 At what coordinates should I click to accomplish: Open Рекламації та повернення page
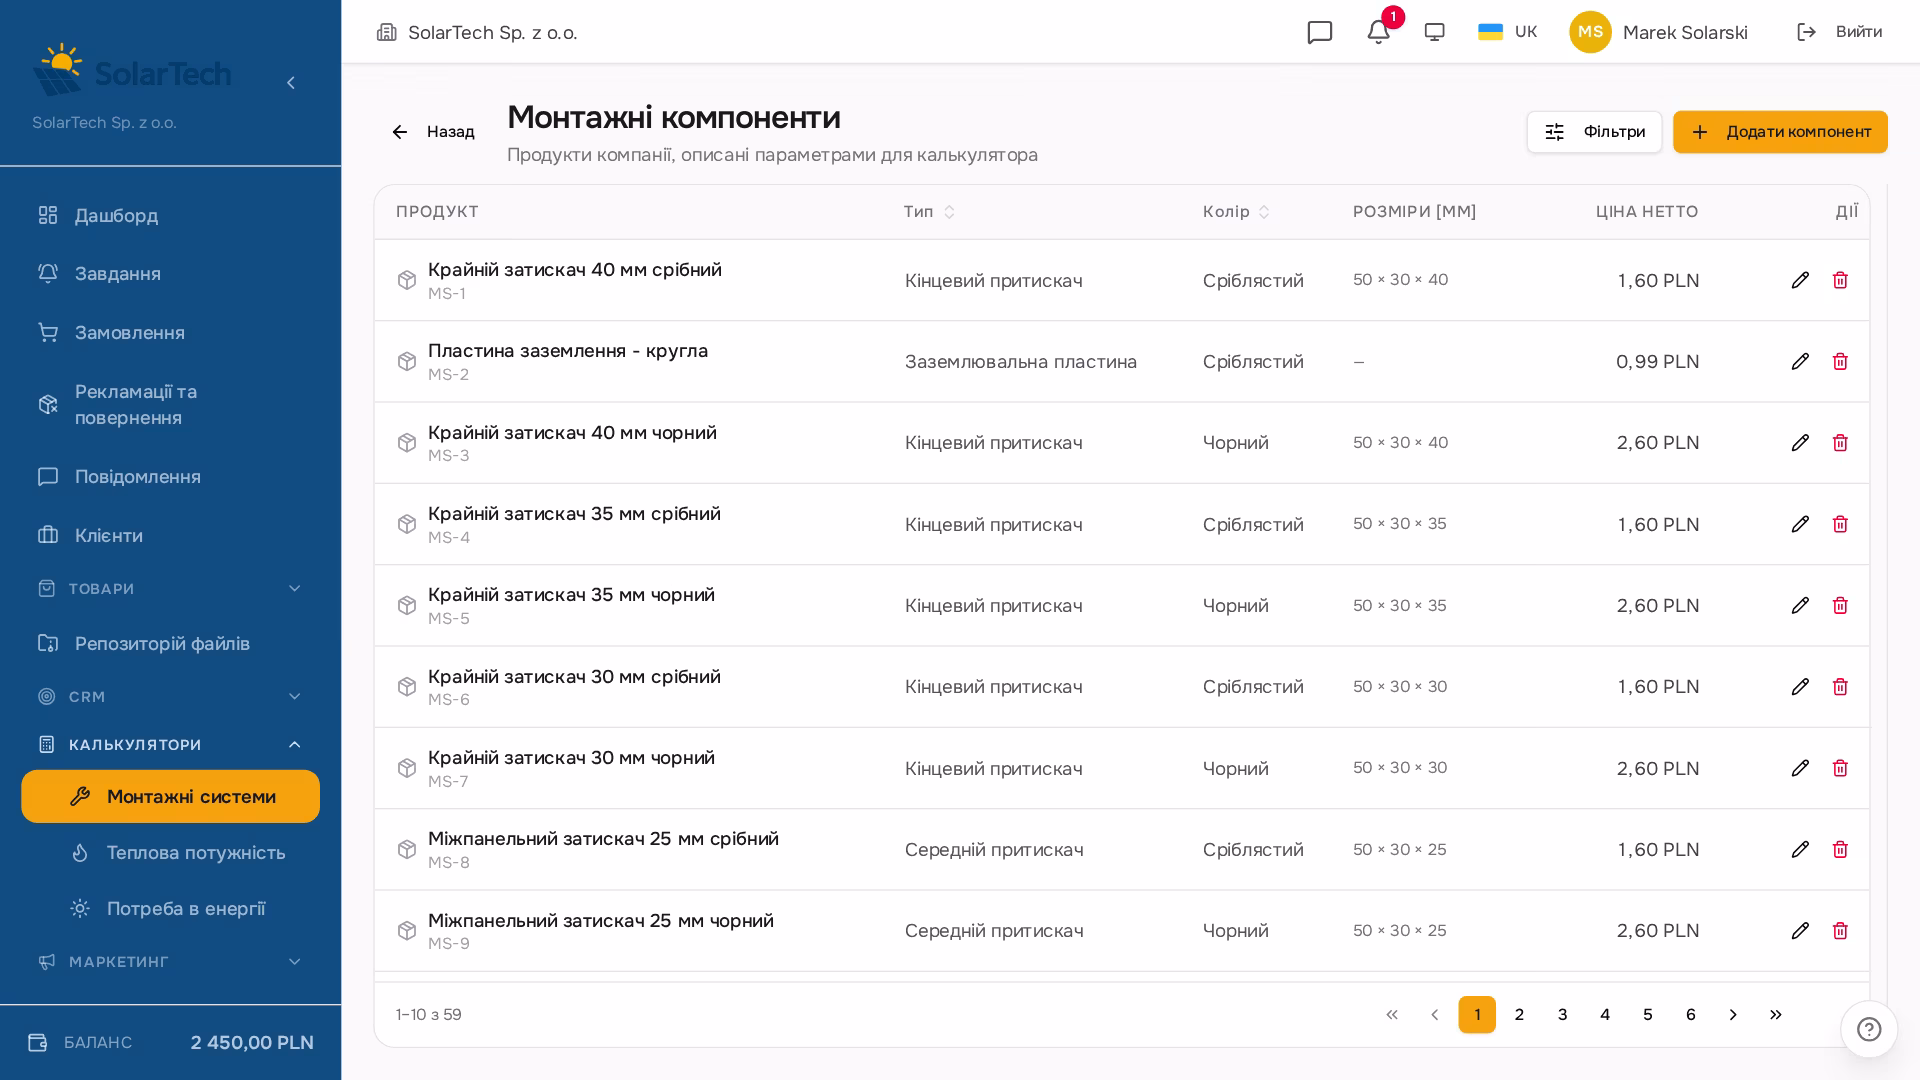pos(170,405)
